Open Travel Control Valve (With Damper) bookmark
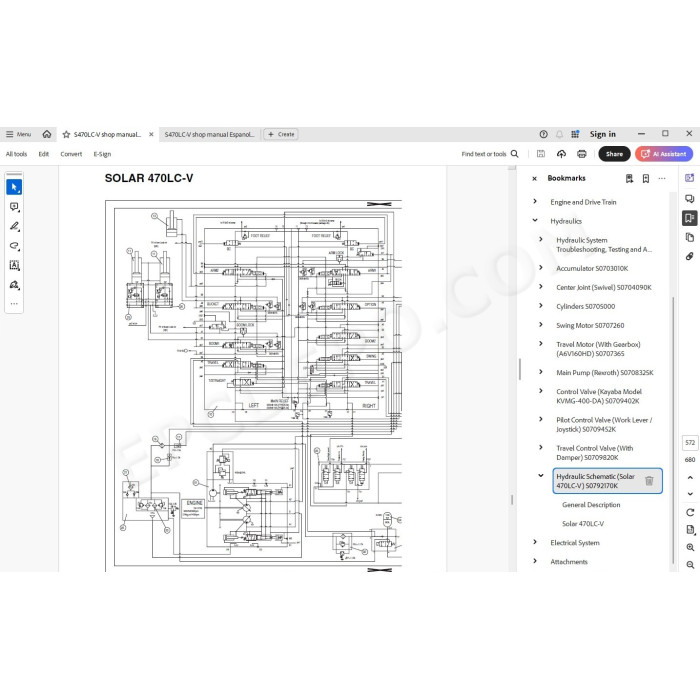Image resolution: width=700 pixels, height=700 pixels. coord(594,453)
